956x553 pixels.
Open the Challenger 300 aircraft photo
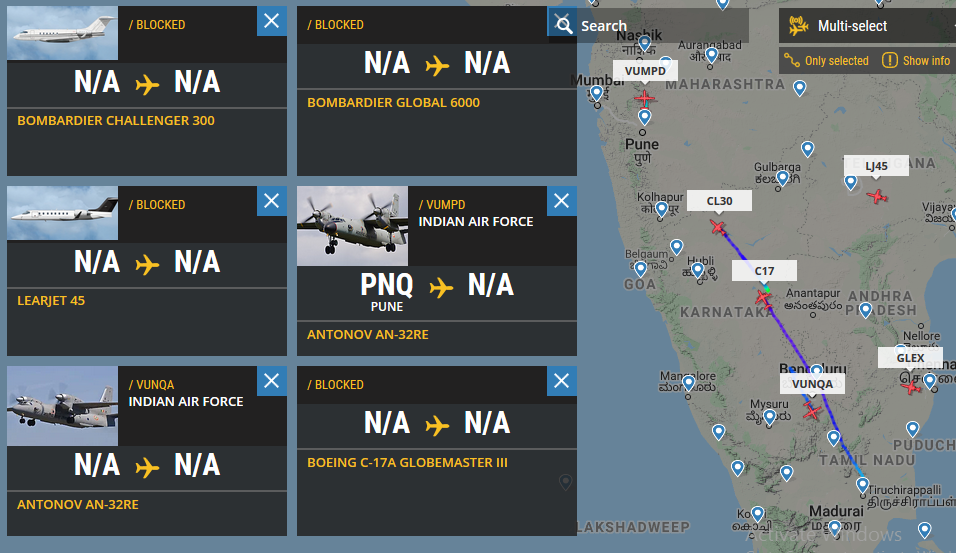coord(62,33)
